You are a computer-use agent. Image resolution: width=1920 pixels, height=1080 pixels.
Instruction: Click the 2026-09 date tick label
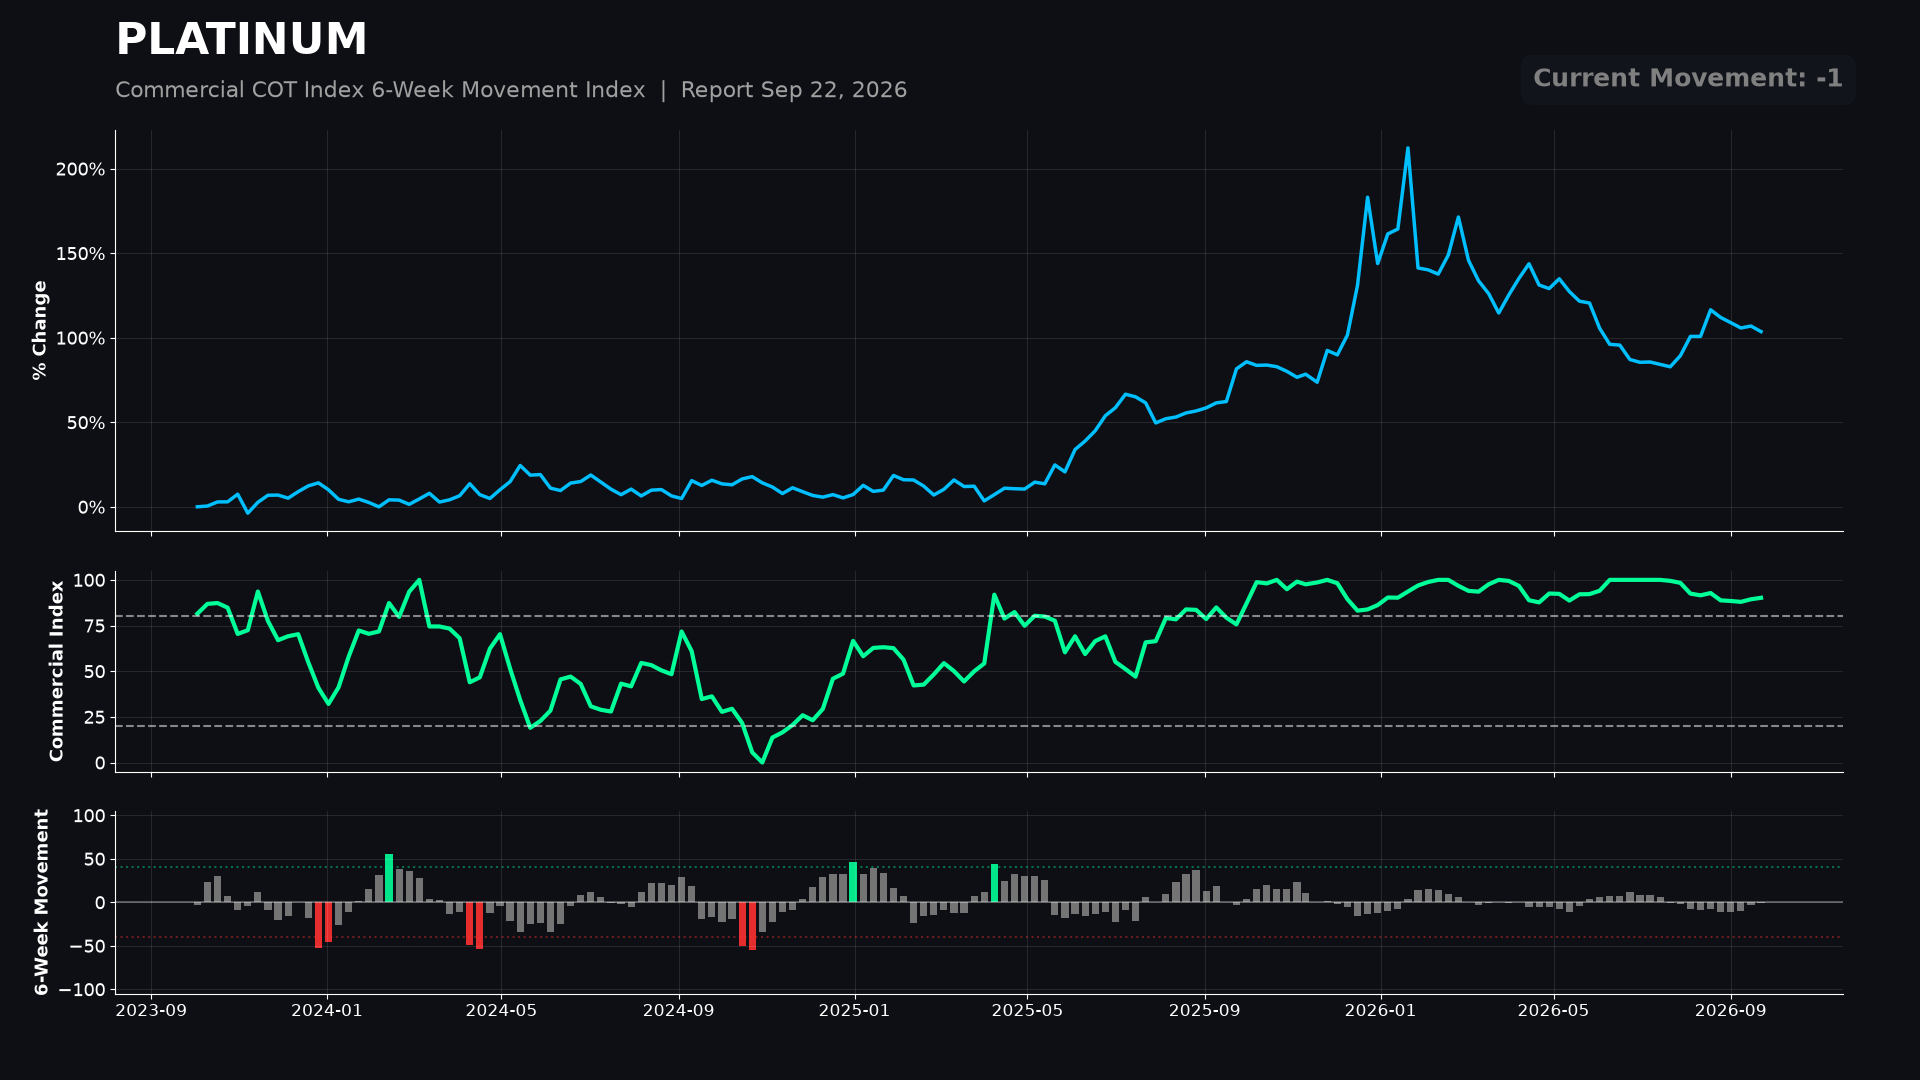coord(1731,1011)
